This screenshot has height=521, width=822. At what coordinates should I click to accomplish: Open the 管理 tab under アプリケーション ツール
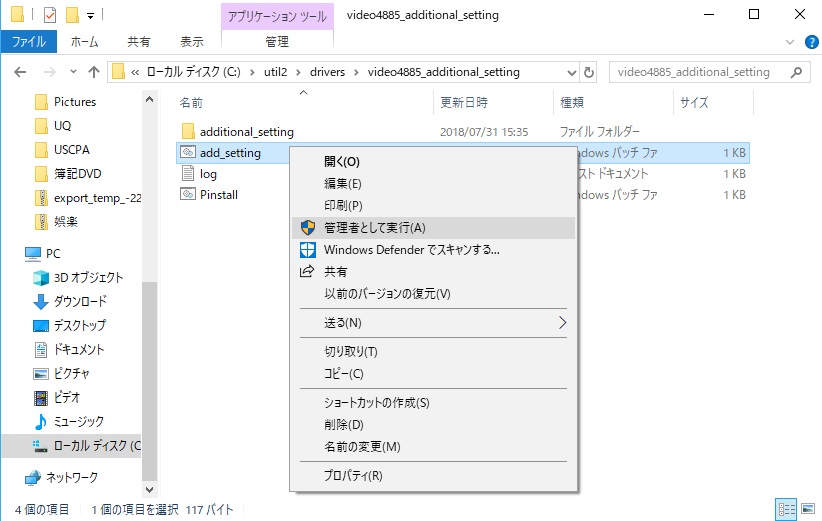coord(277,41)
